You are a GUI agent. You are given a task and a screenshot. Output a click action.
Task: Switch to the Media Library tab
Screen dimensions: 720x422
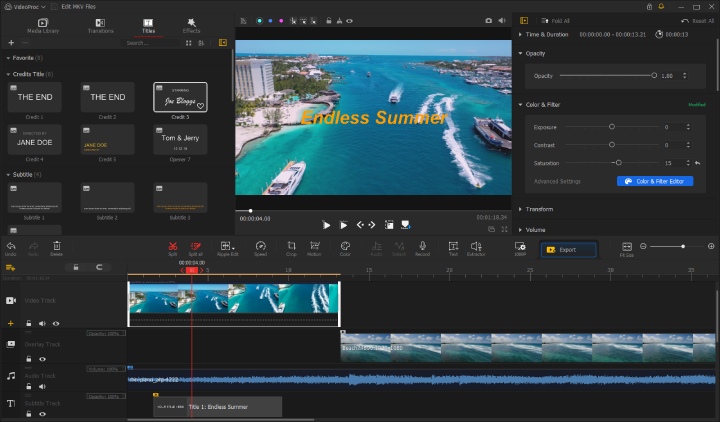43,25
